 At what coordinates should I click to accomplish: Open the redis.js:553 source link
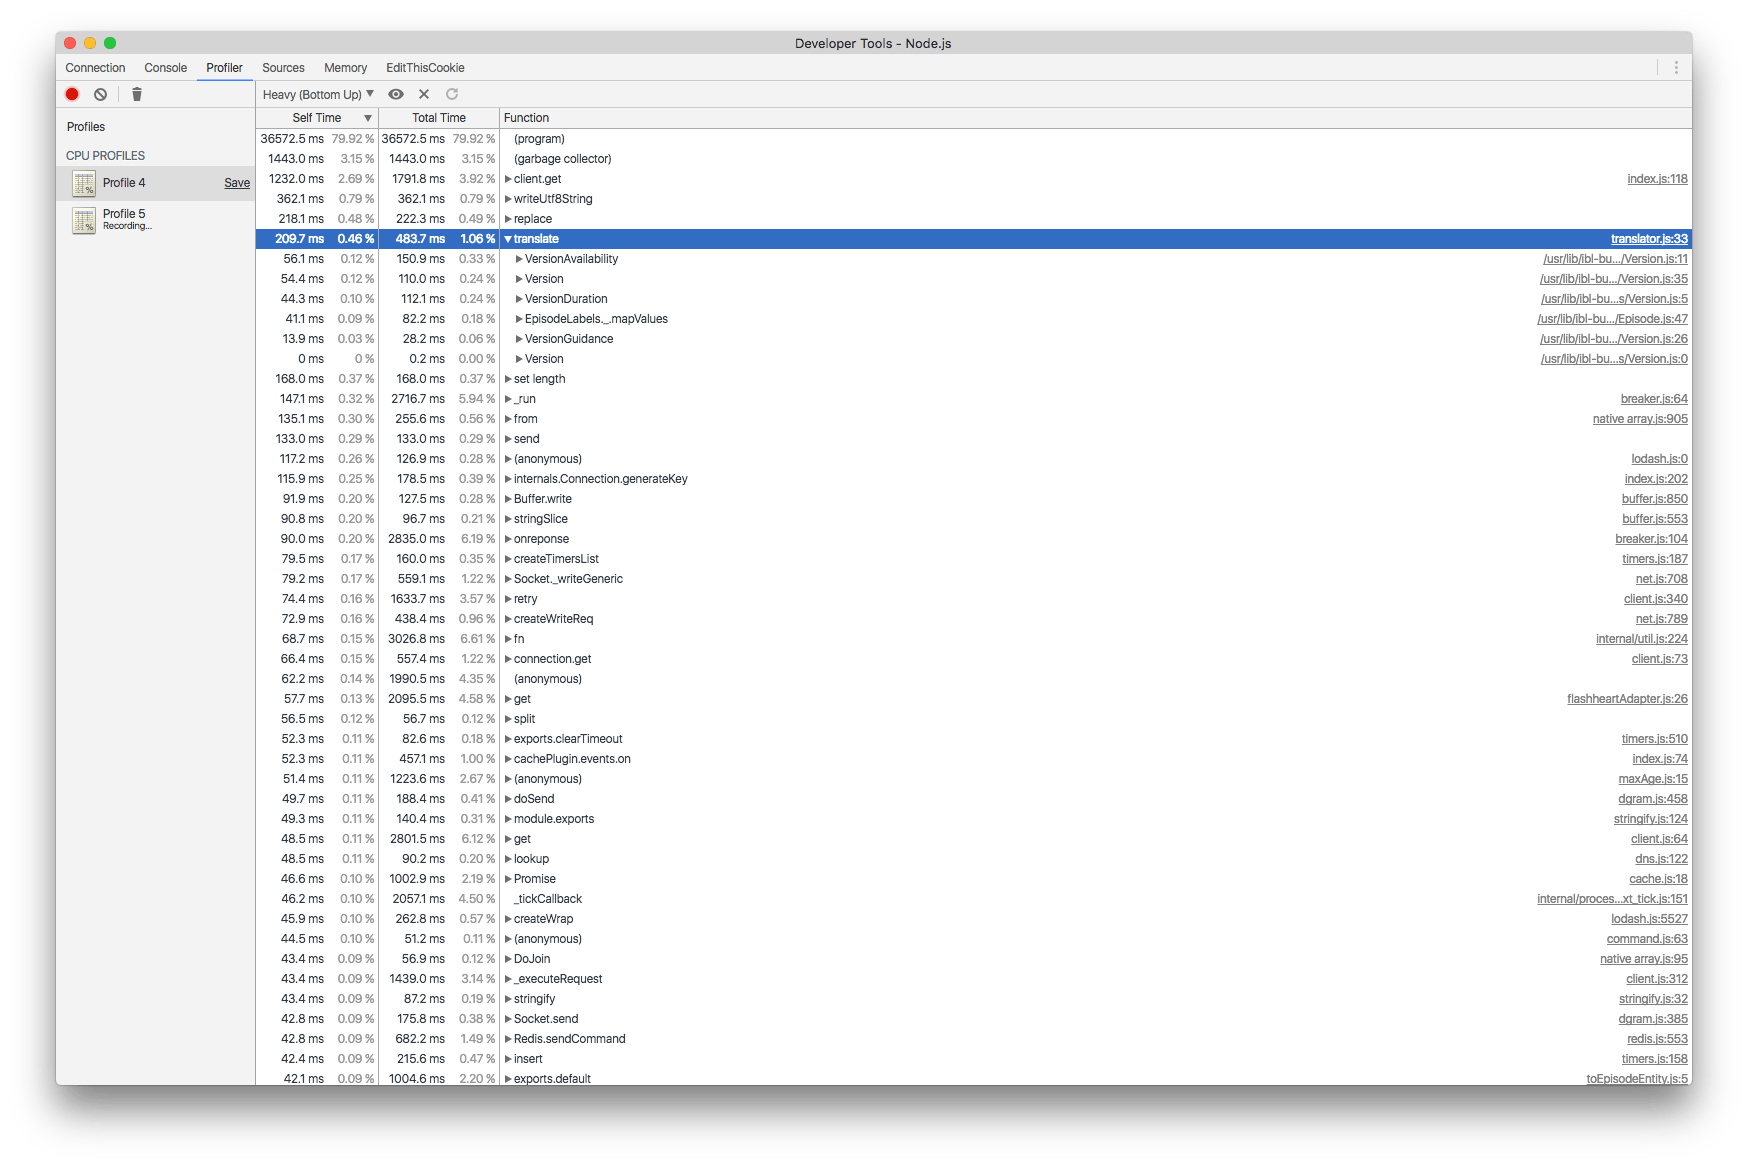pos(1657,1039)
